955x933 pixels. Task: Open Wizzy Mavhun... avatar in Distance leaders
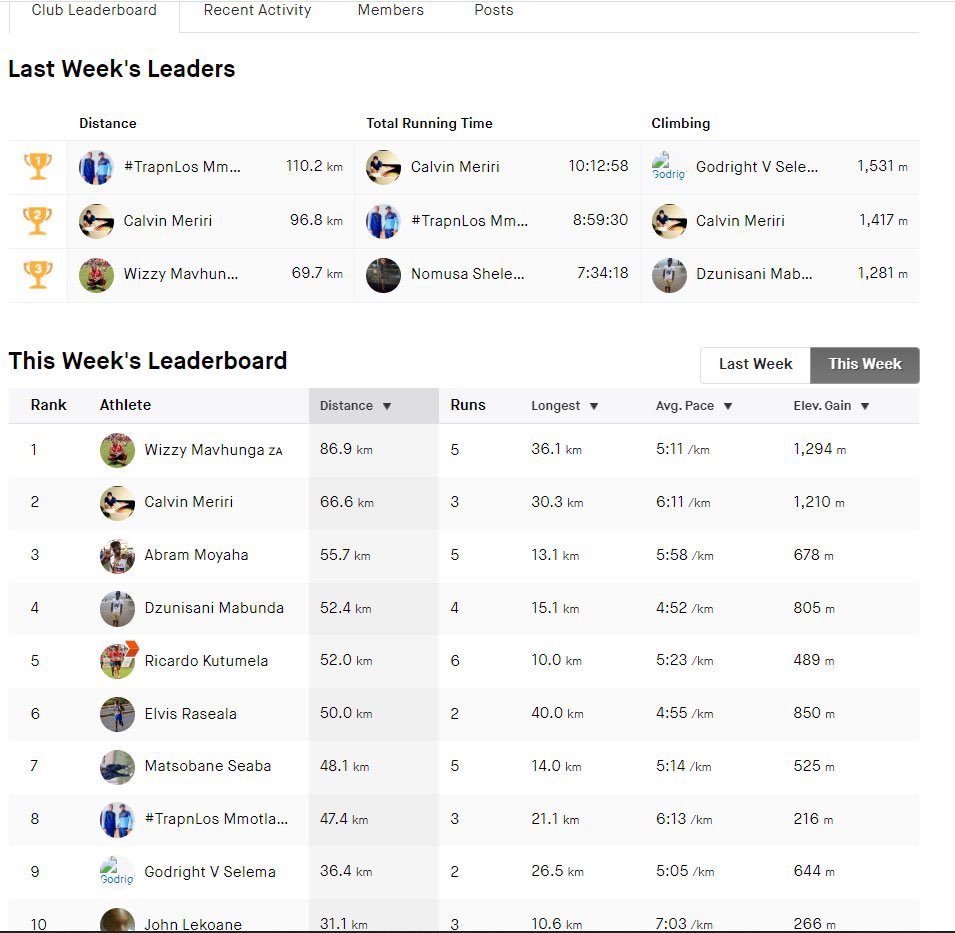96,275
